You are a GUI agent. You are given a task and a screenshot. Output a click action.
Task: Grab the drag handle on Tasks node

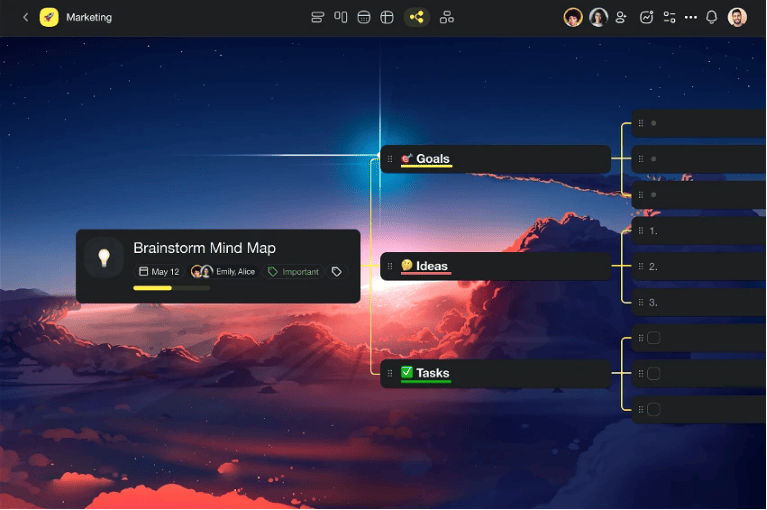point(390,373)
